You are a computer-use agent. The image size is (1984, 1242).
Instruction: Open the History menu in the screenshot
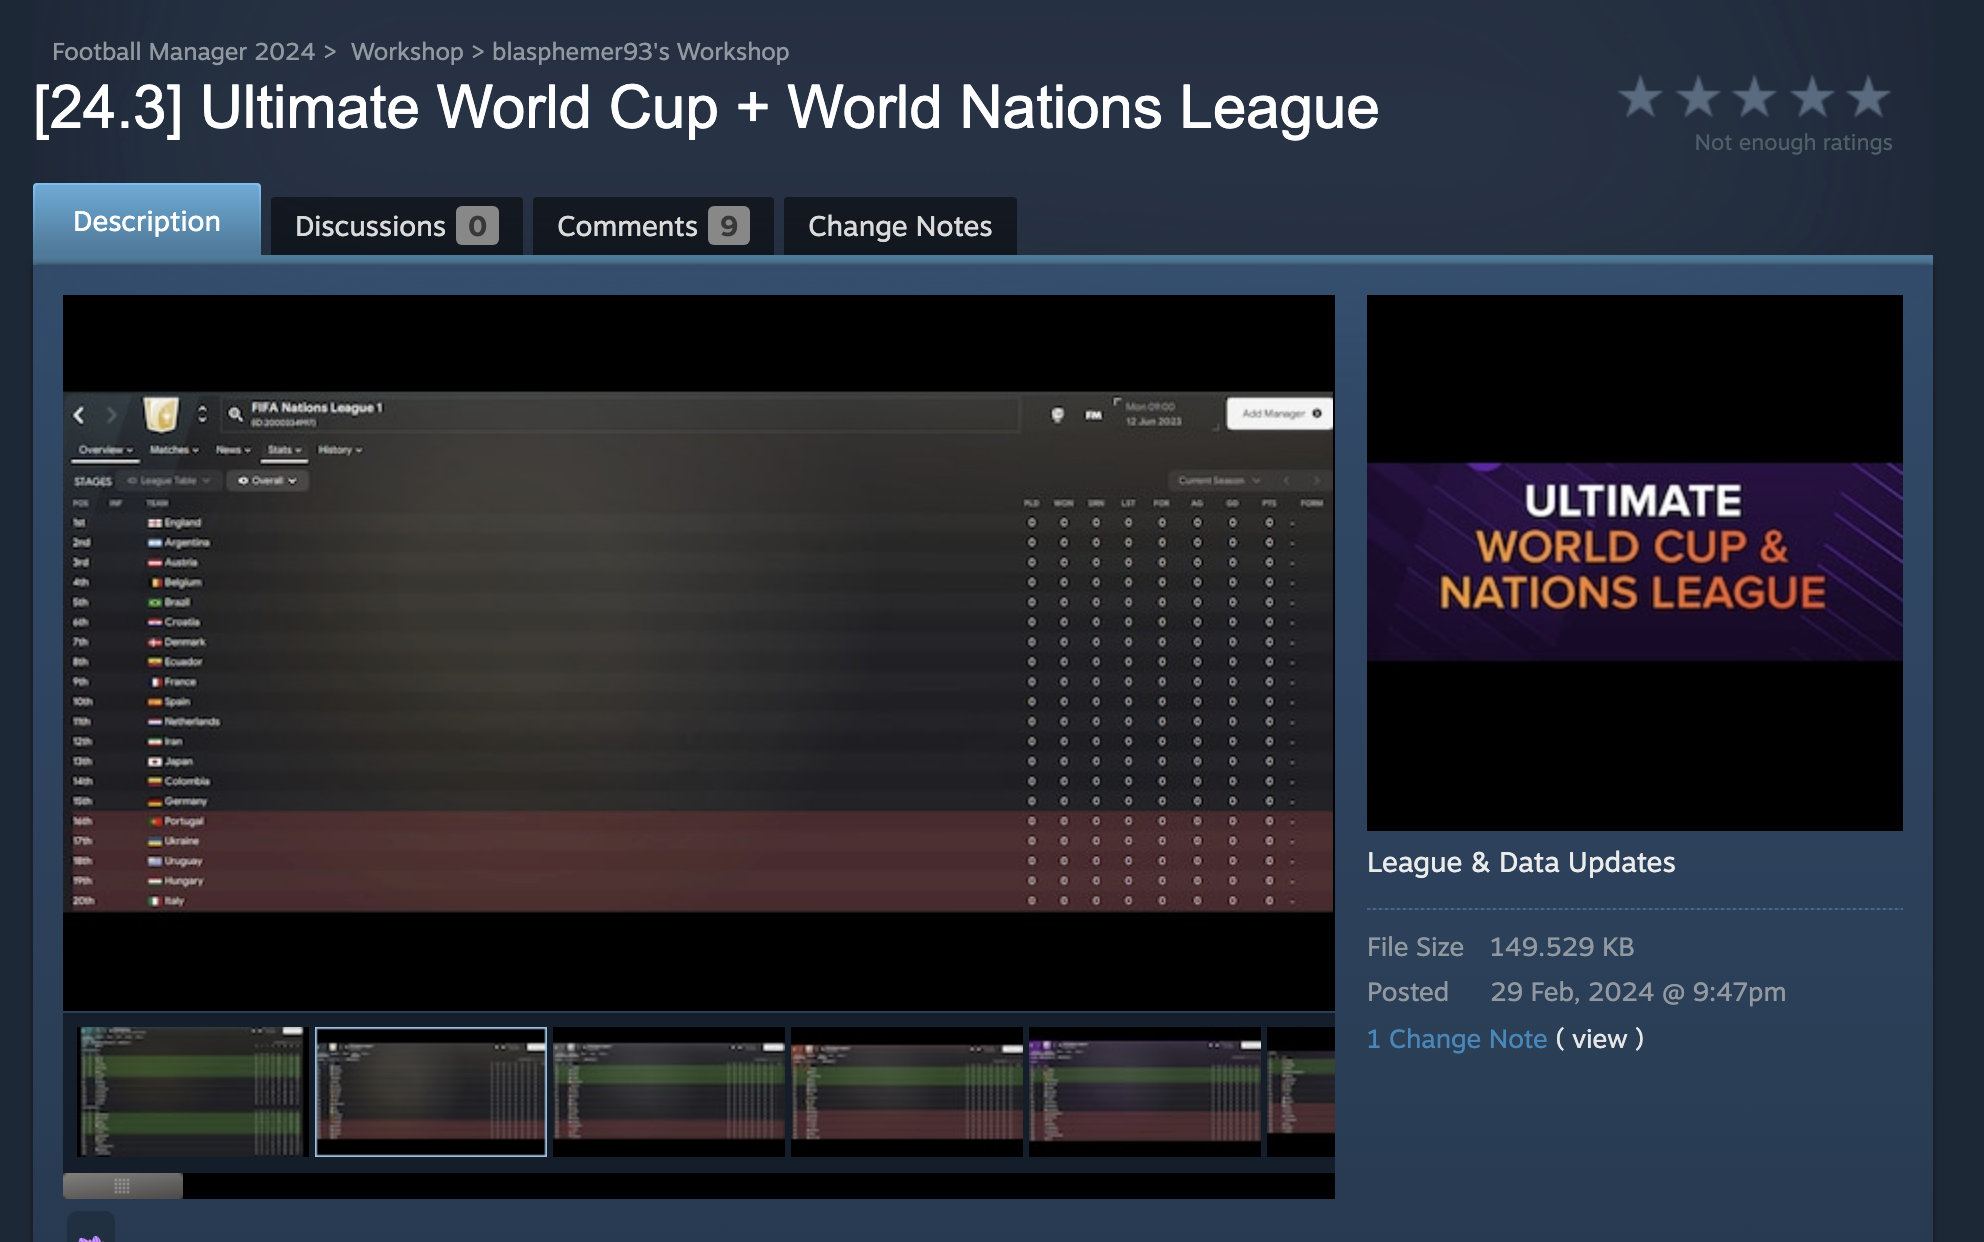coord(340,450)
